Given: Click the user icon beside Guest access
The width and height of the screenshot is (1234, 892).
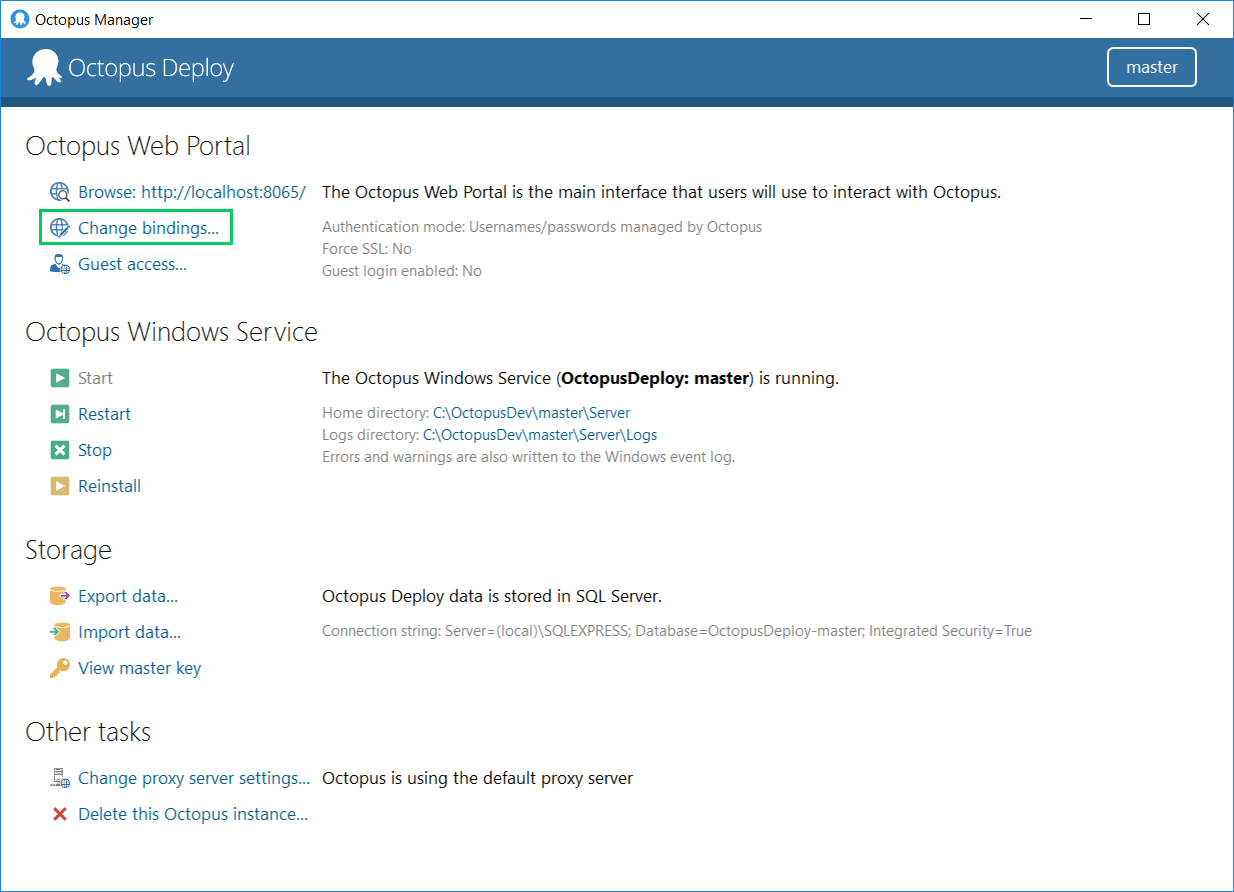Looking at the screenshot, I should (x=60, y=264).
